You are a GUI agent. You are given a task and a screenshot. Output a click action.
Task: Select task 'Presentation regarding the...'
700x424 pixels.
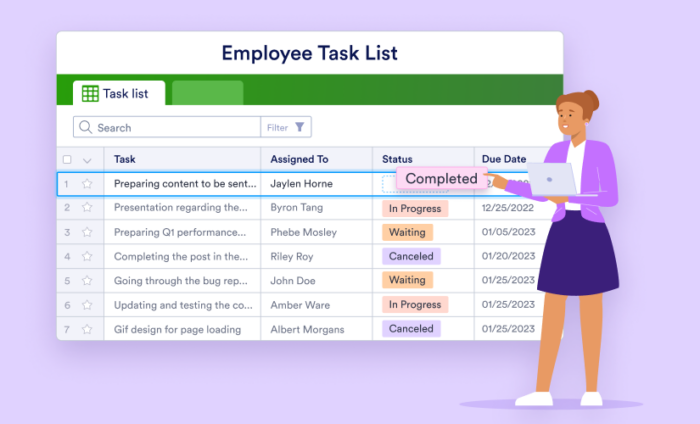181,208
